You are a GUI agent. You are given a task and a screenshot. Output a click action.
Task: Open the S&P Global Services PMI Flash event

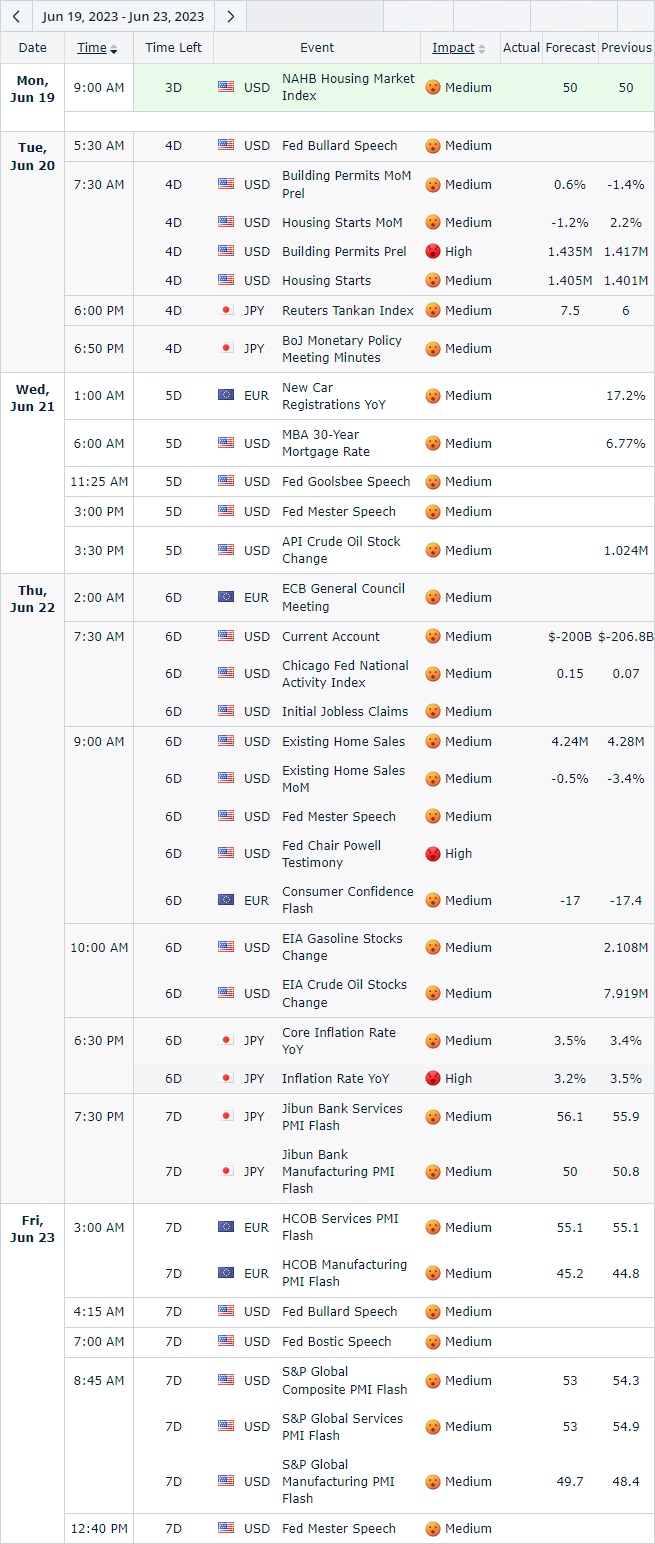click(342, 1427)
